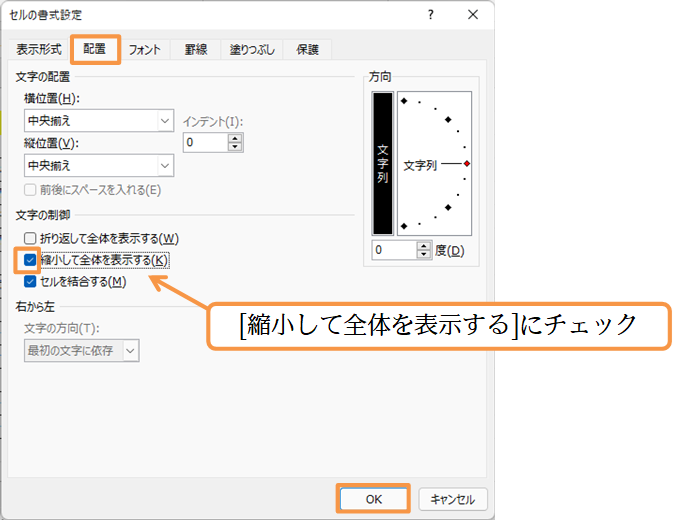The width and height of the screenshot is (674, 522).
Task: Toggle 折り返して全体を表示する checkbox
Action: tap(30, 238)
